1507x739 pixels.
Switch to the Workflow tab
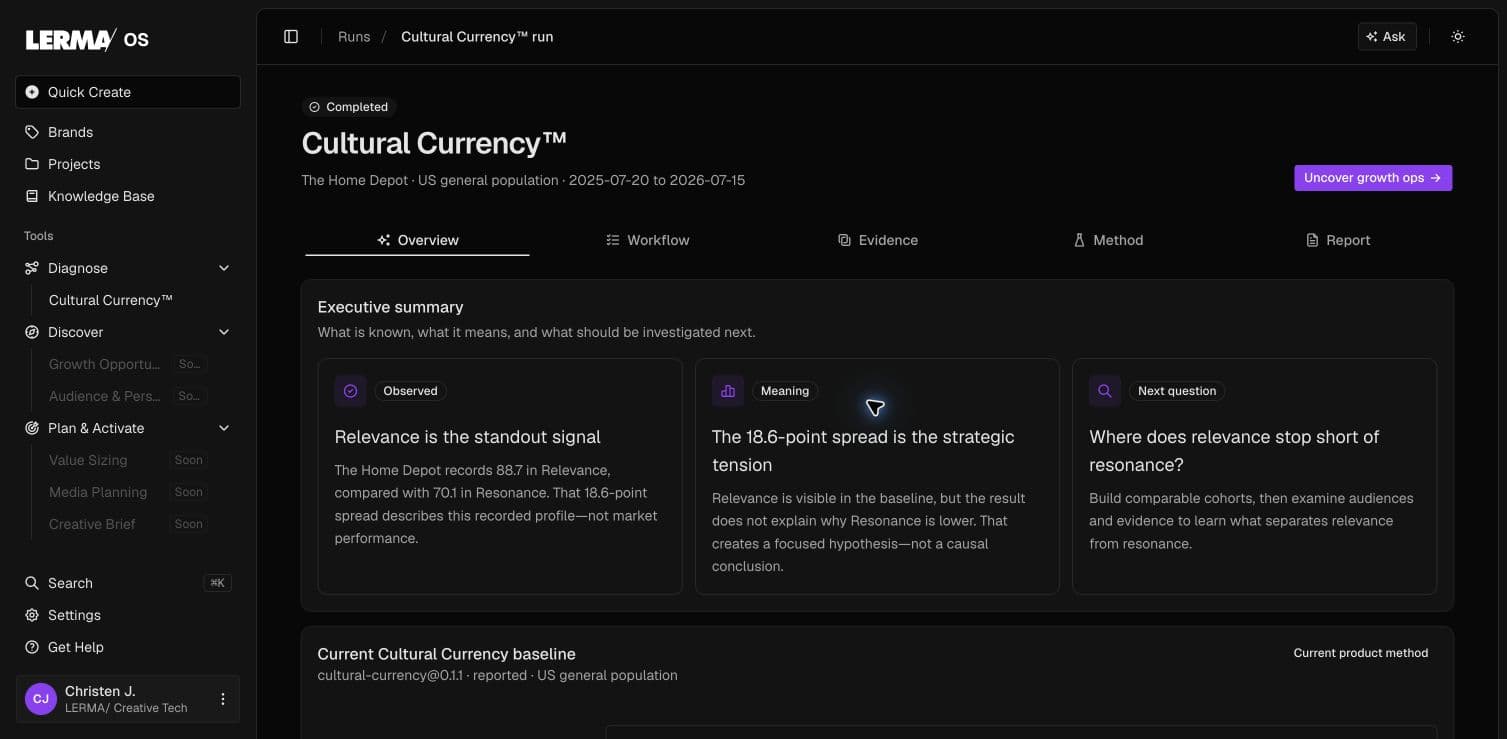[648, 240]
